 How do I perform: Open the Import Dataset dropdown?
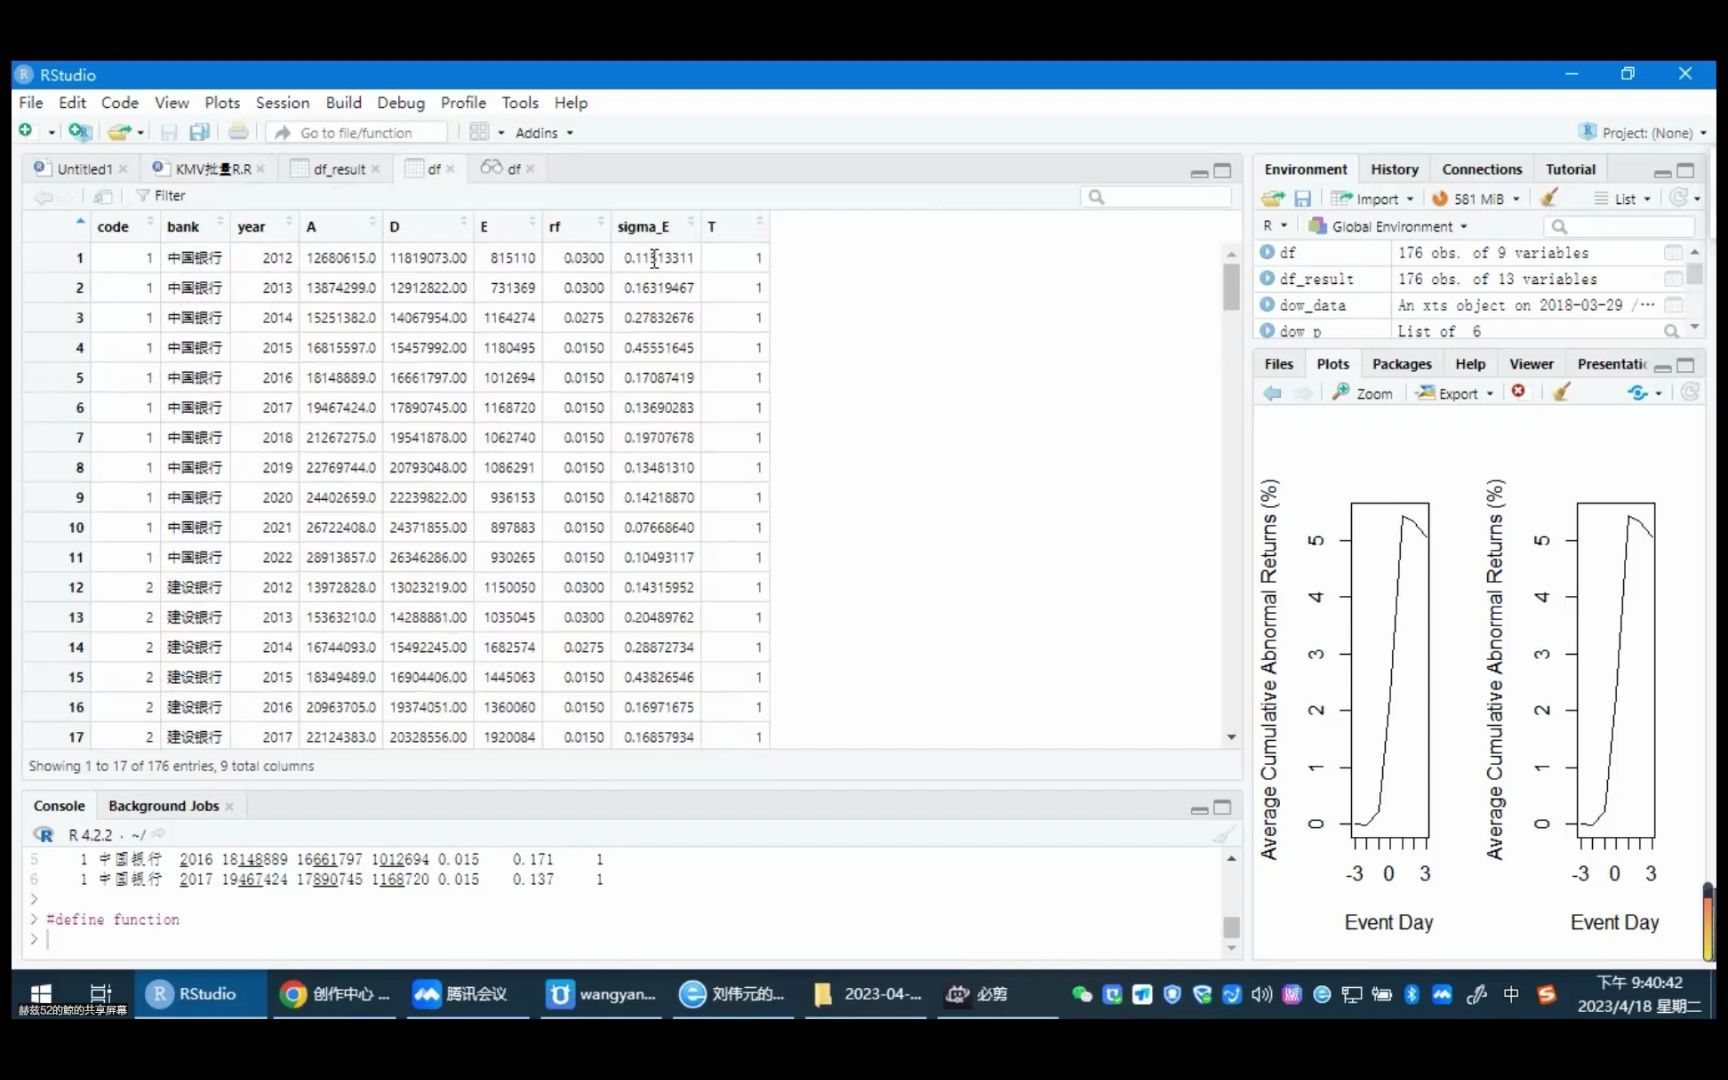point(1374,199)
